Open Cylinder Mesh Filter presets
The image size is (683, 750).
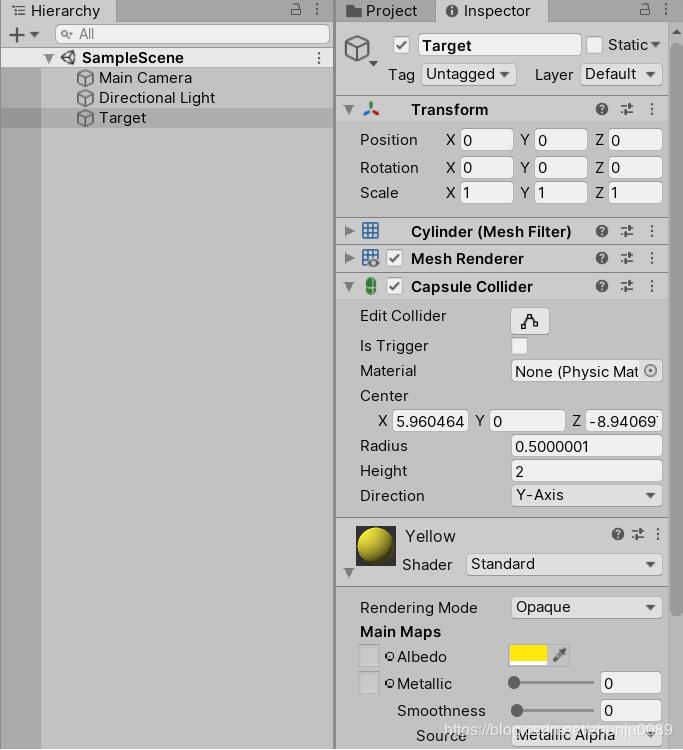(x=627, y=232)
